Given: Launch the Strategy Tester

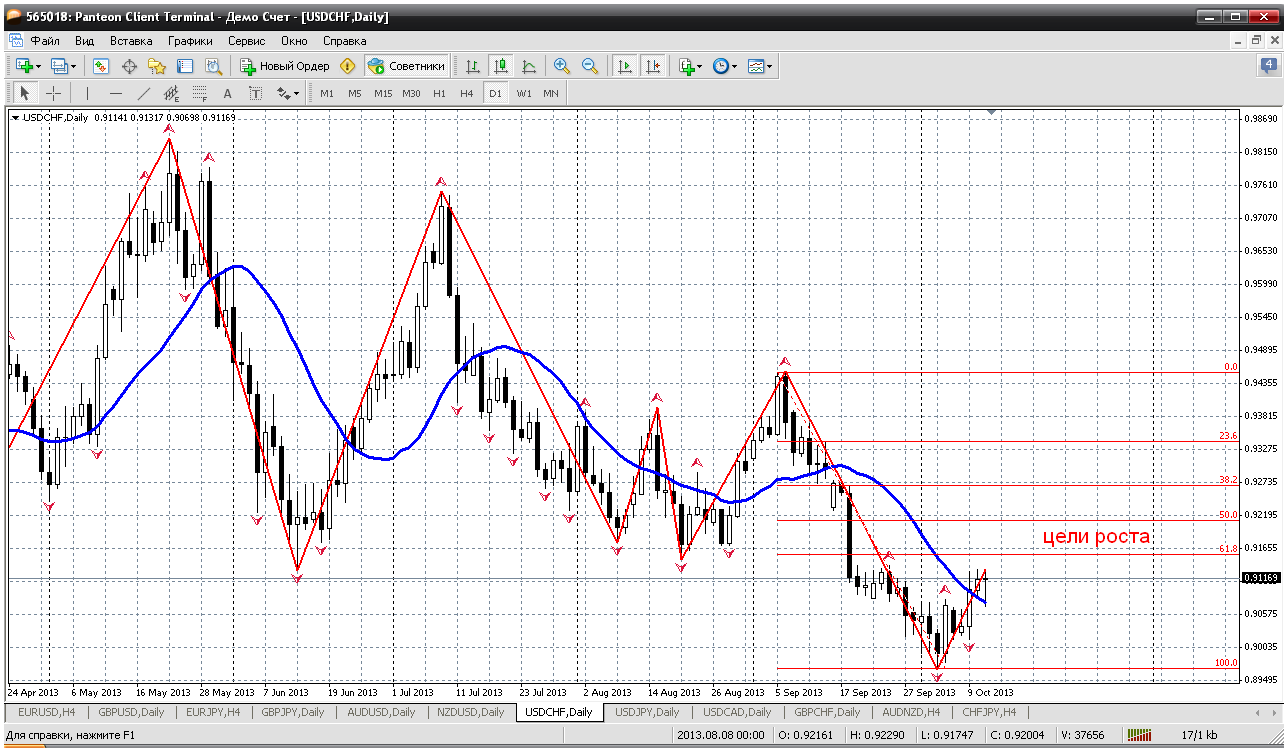Looking at the screenshot, I should coord(213,66).
